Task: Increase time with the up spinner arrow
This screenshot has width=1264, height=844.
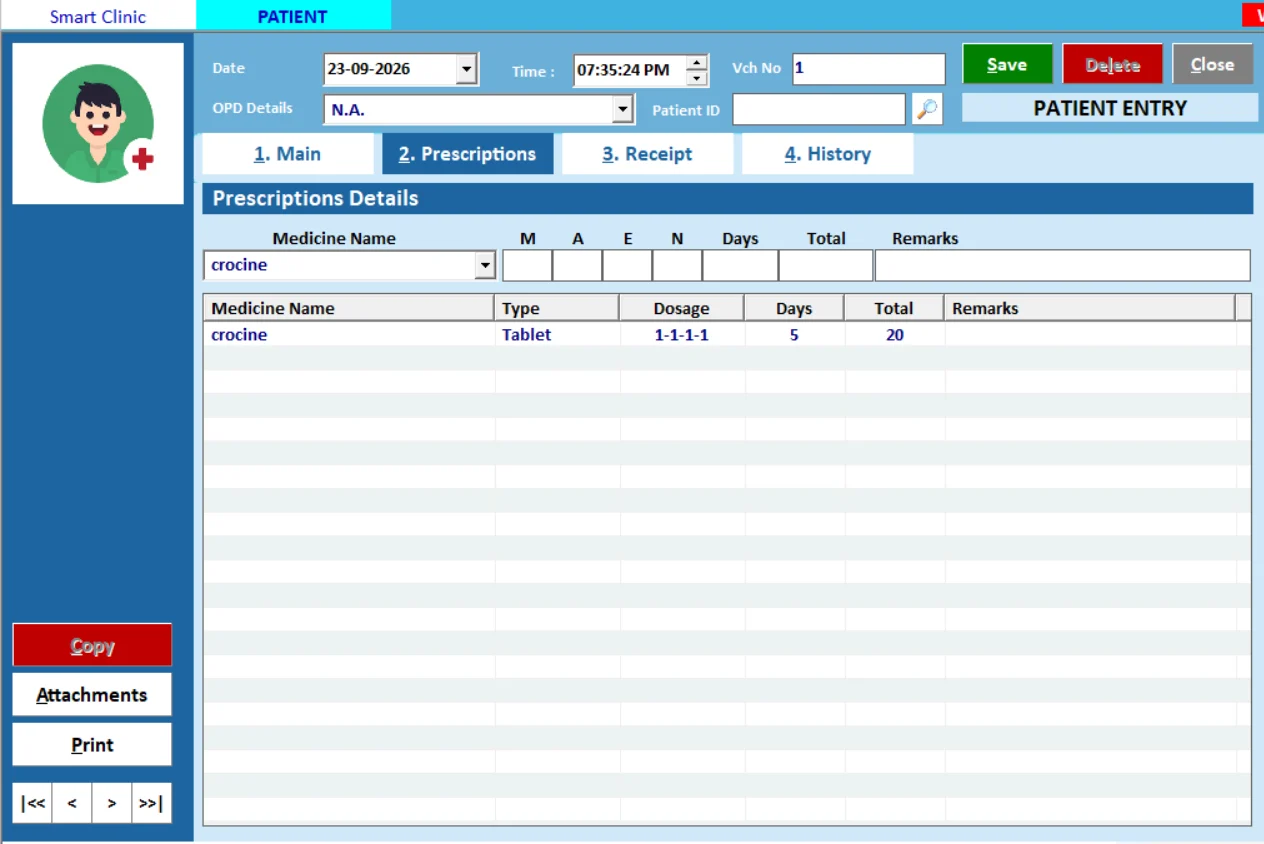Action: tap(697, 62)
